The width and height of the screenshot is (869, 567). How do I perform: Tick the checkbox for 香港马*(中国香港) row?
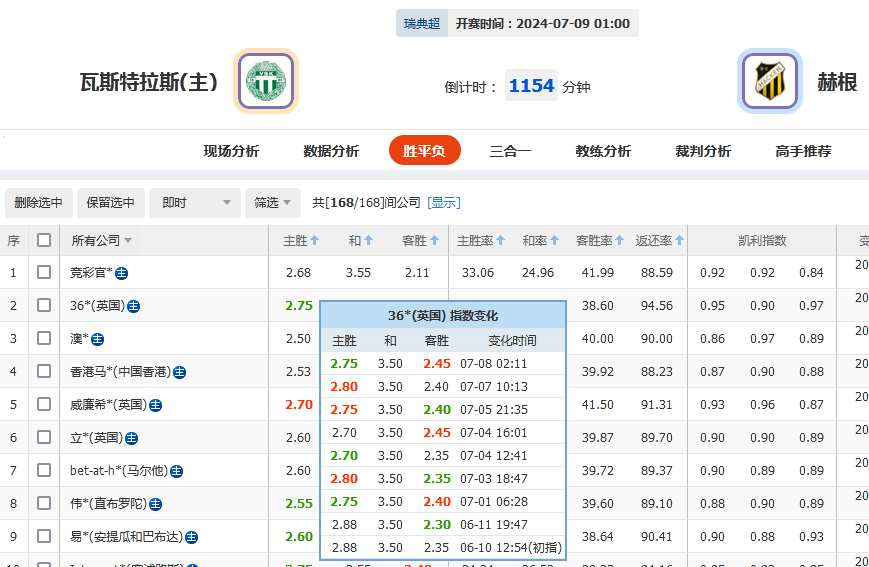pyautogui.click(x=44, y=371)
